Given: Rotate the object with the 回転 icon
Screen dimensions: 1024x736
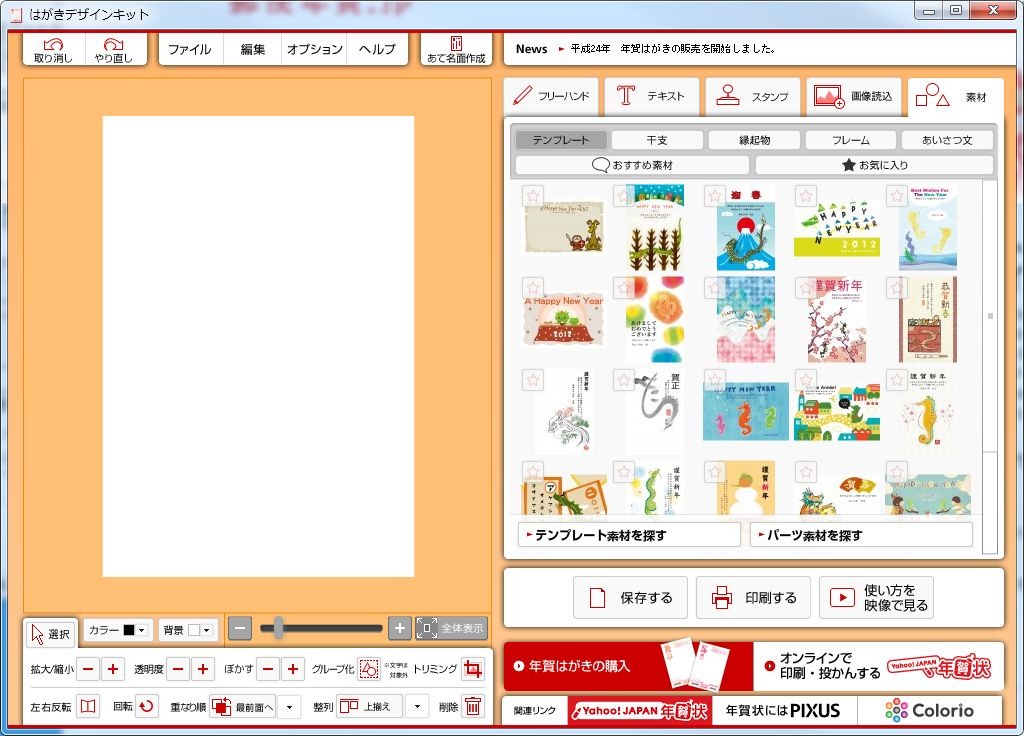Looking at the screenshot, I should click(146, 706).
